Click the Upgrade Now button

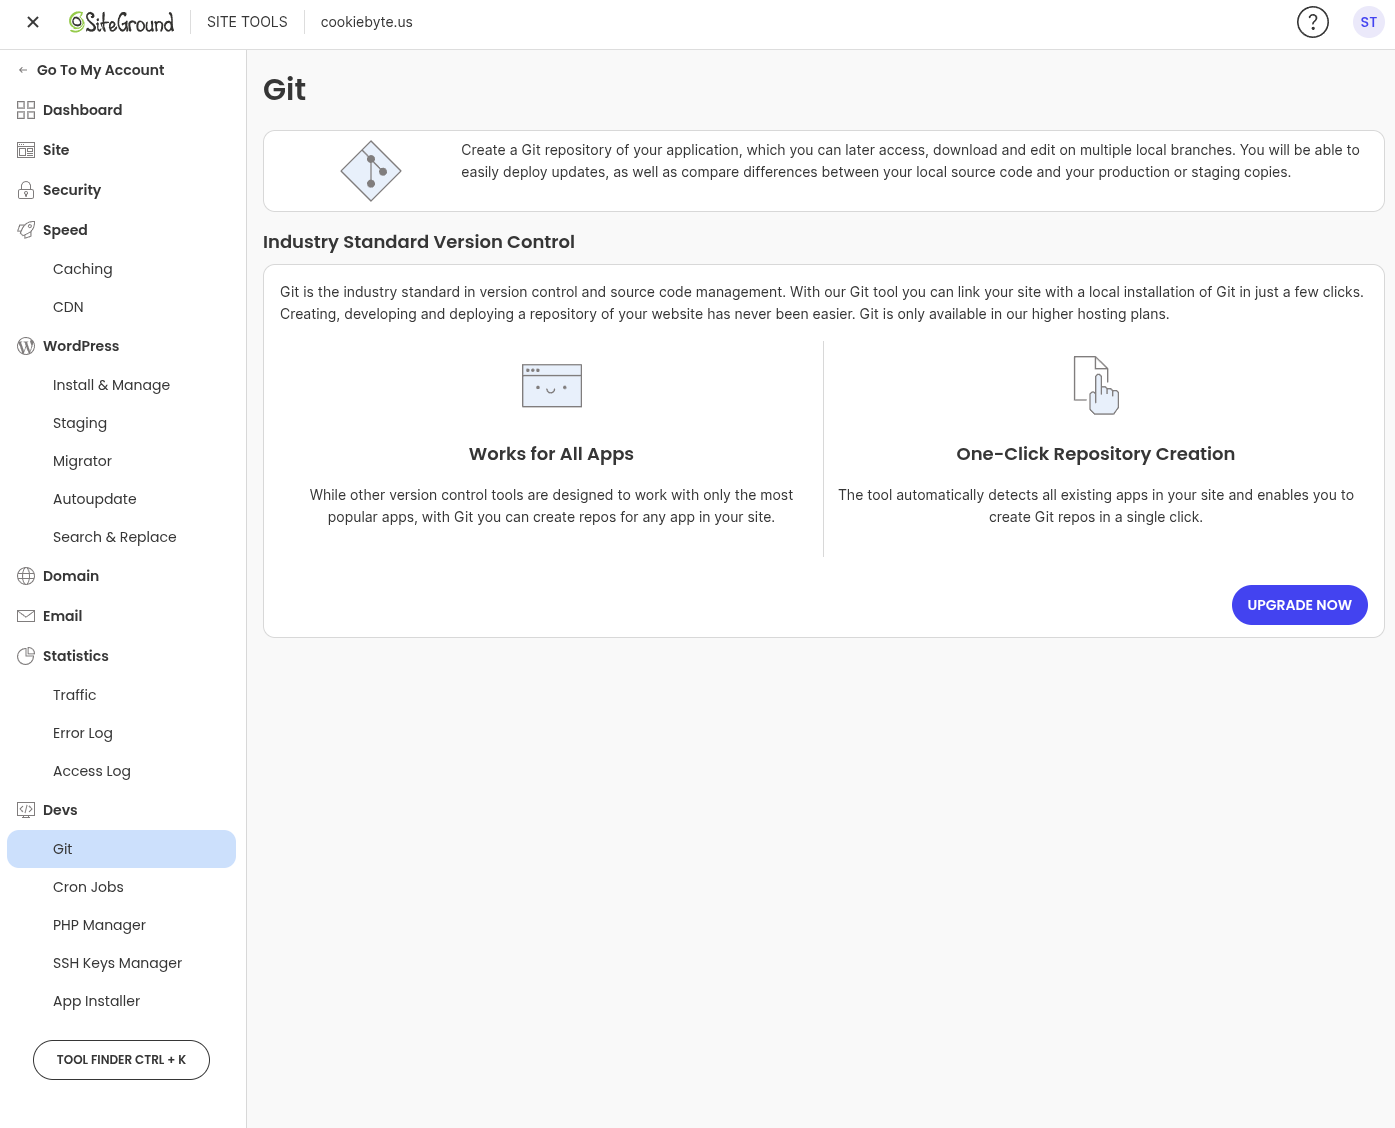(x=1299, y=605)
